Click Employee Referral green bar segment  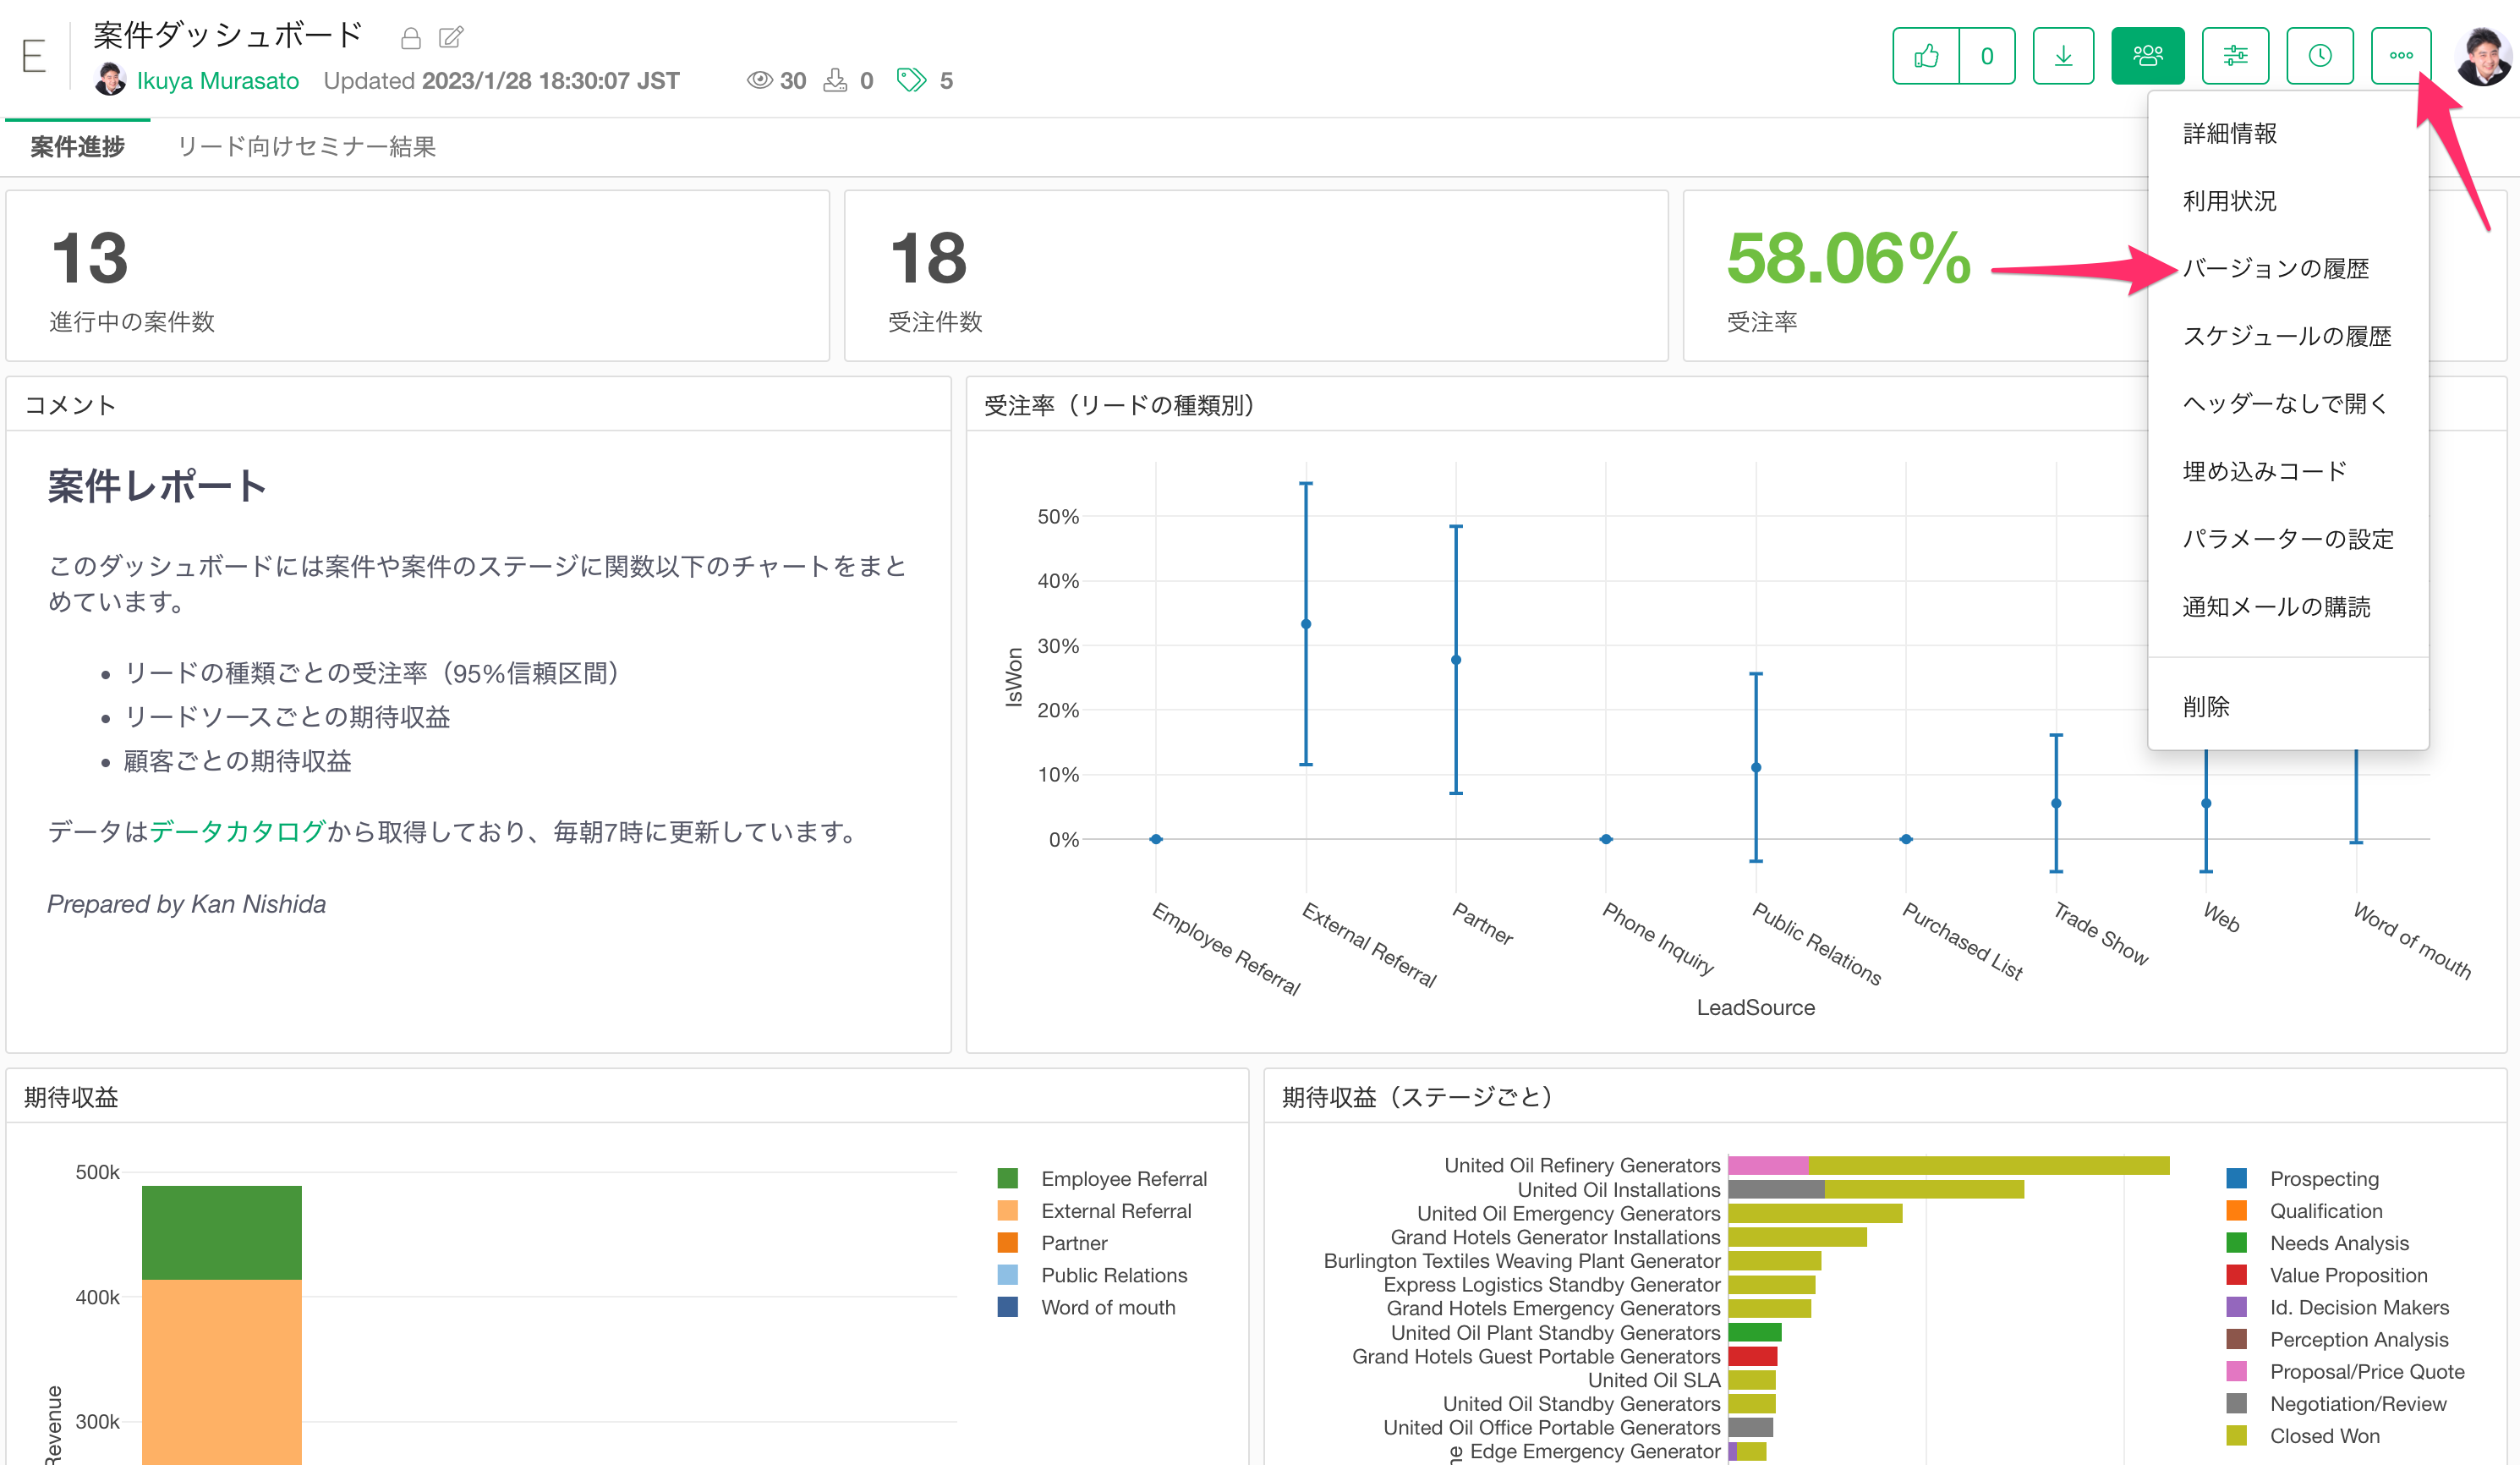coord(221,1232)
